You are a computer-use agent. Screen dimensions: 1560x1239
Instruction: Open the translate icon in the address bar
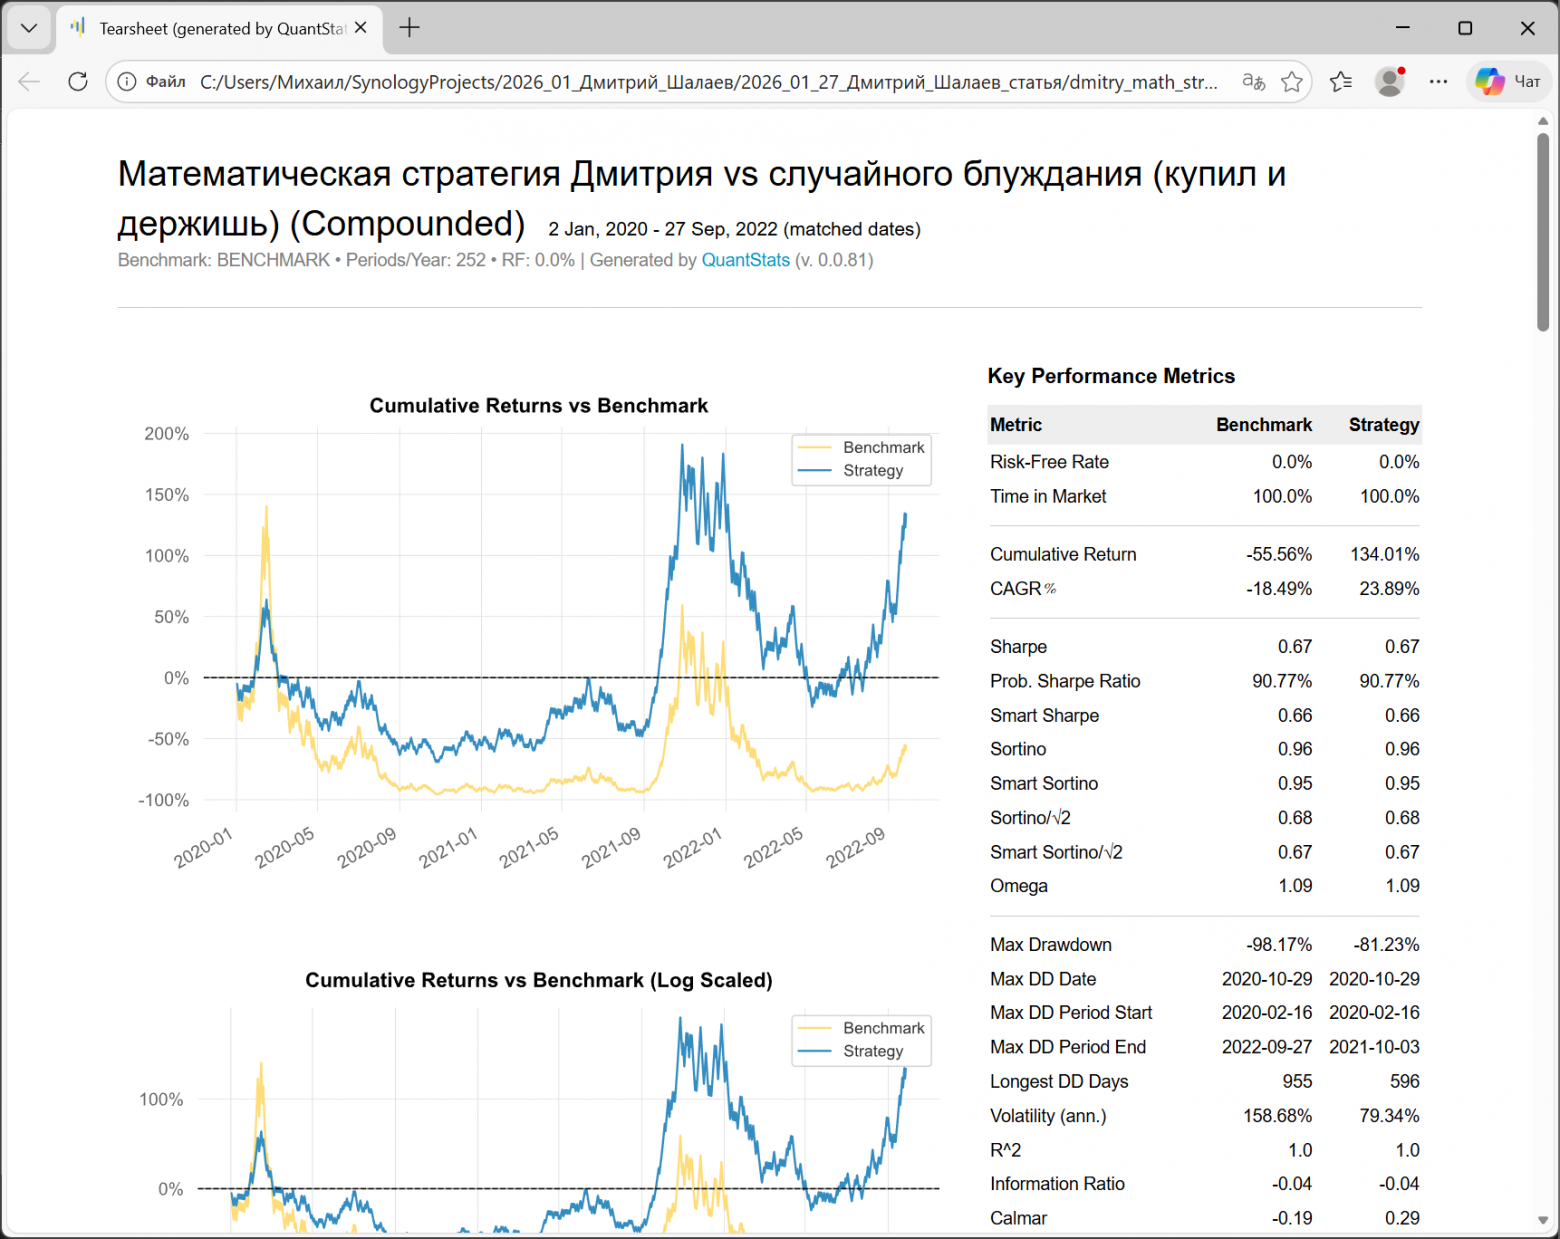(1253, 81)
